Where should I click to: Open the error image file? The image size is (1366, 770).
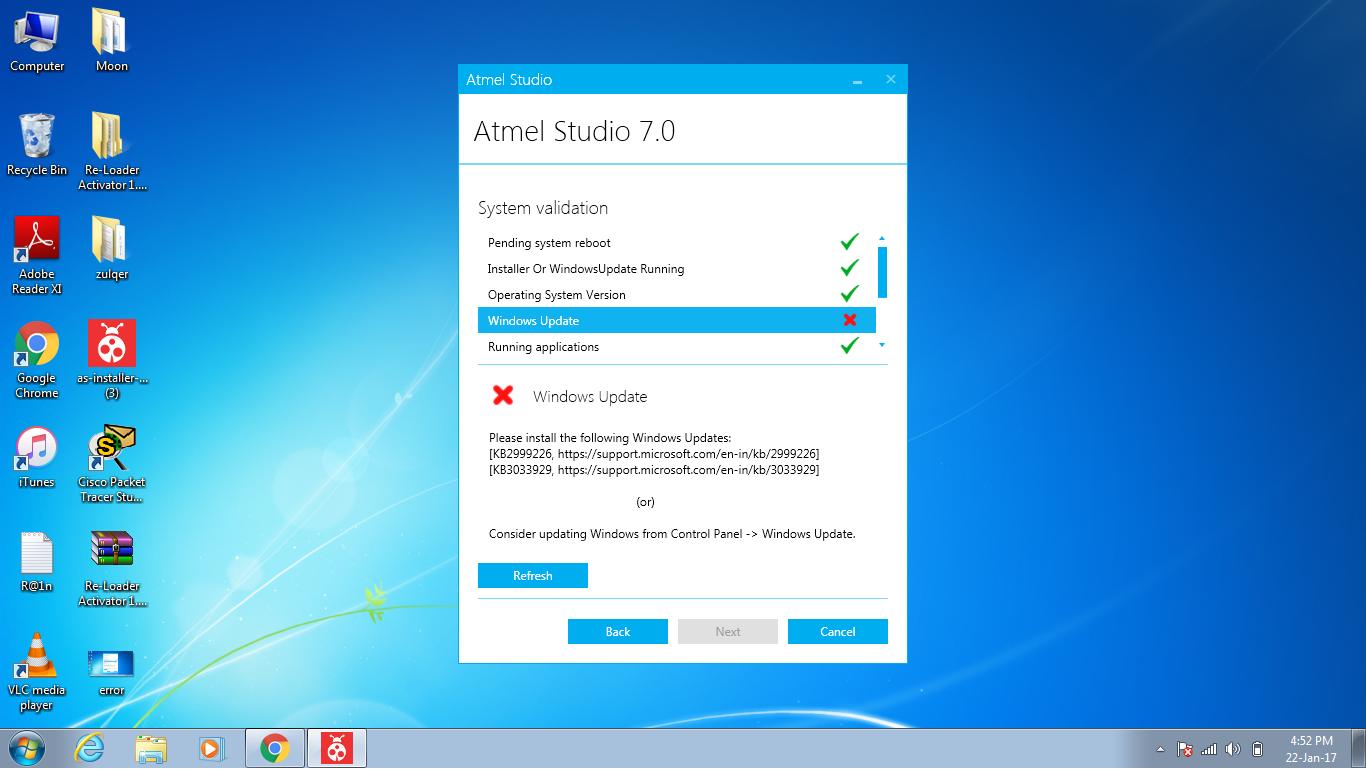pyautogui.click(x=111, y=672)
